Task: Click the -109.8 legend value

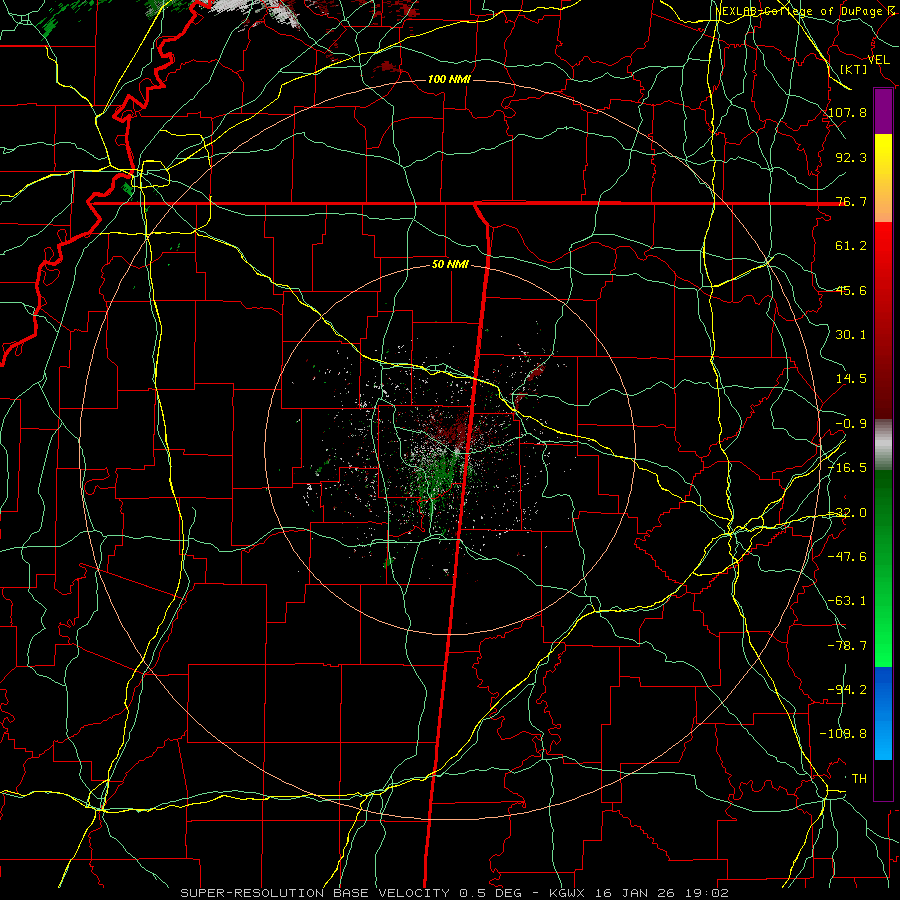Action: 844,734
